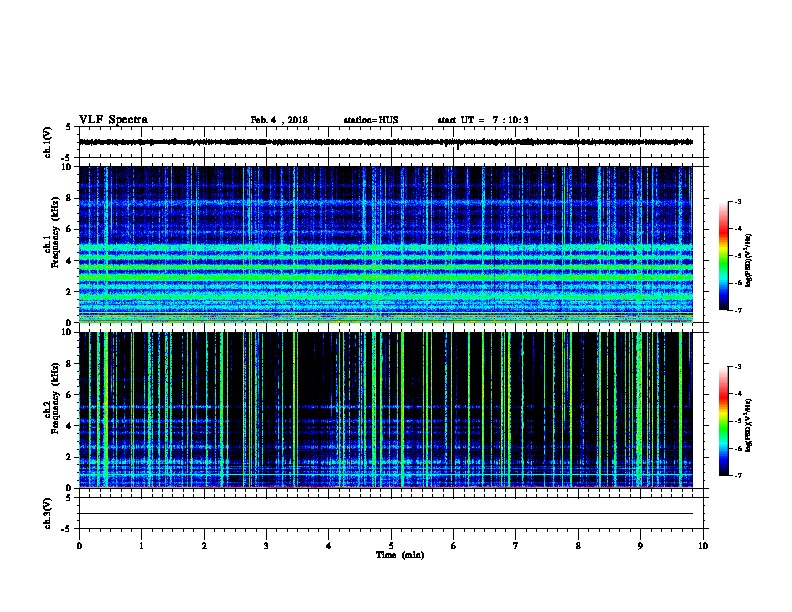This screenshot has height=612, width=792.
Task: Click time axis tick label "10"
Action: 703,546
